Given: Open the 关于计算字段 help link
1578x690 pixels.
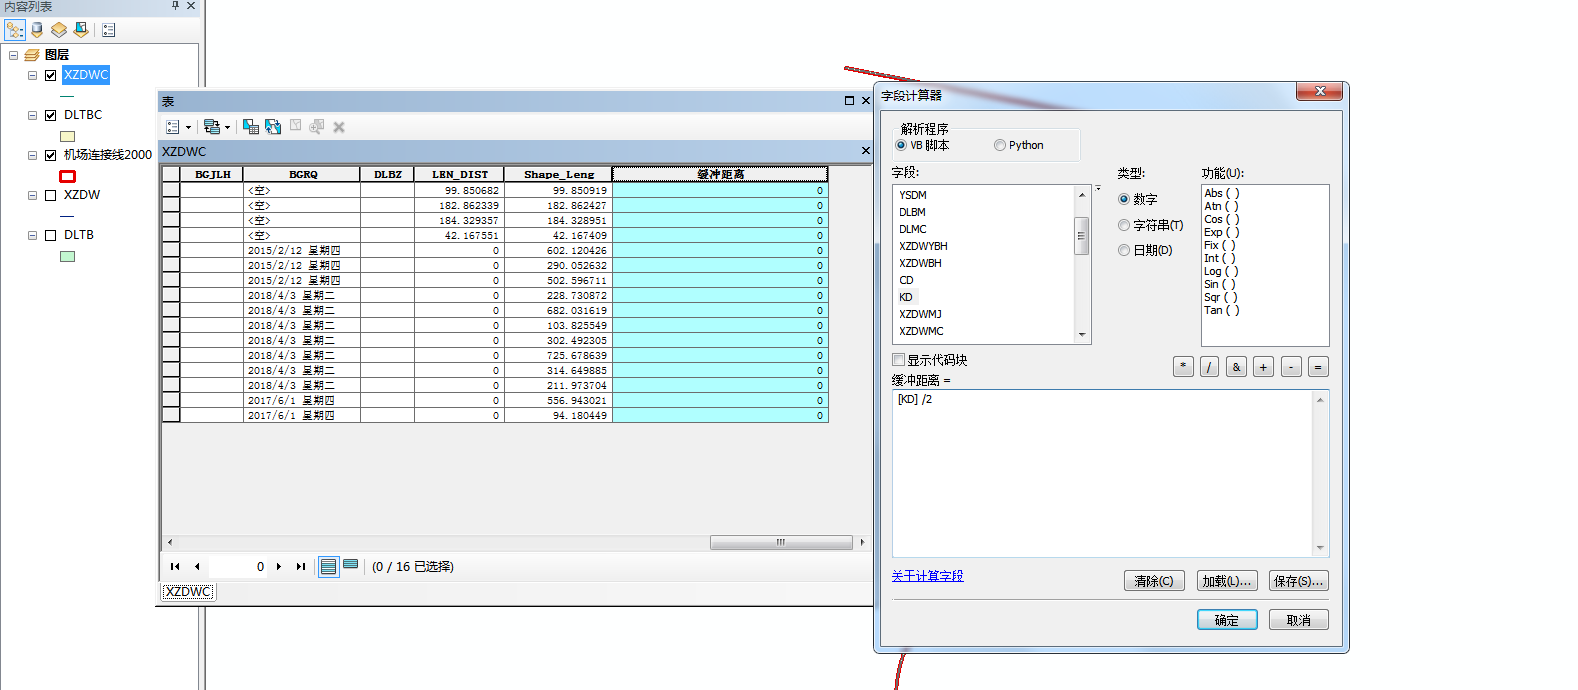Looking at the screenshot, I should 927,576.
